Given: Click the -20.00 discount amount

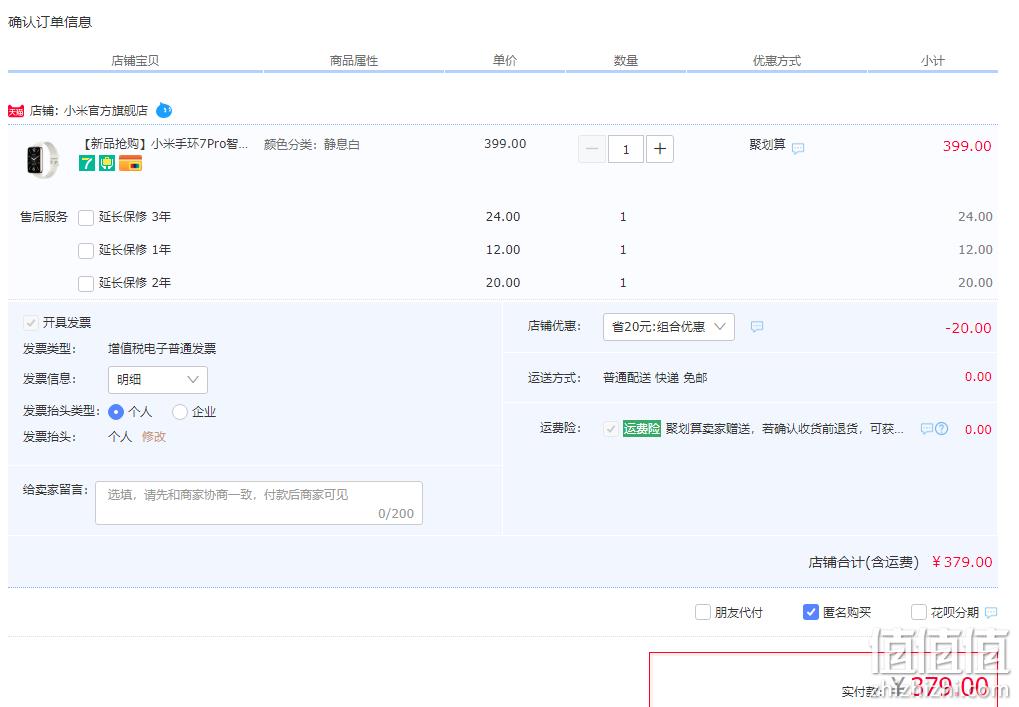Looking at the screenshot, I should pos(968,328).
